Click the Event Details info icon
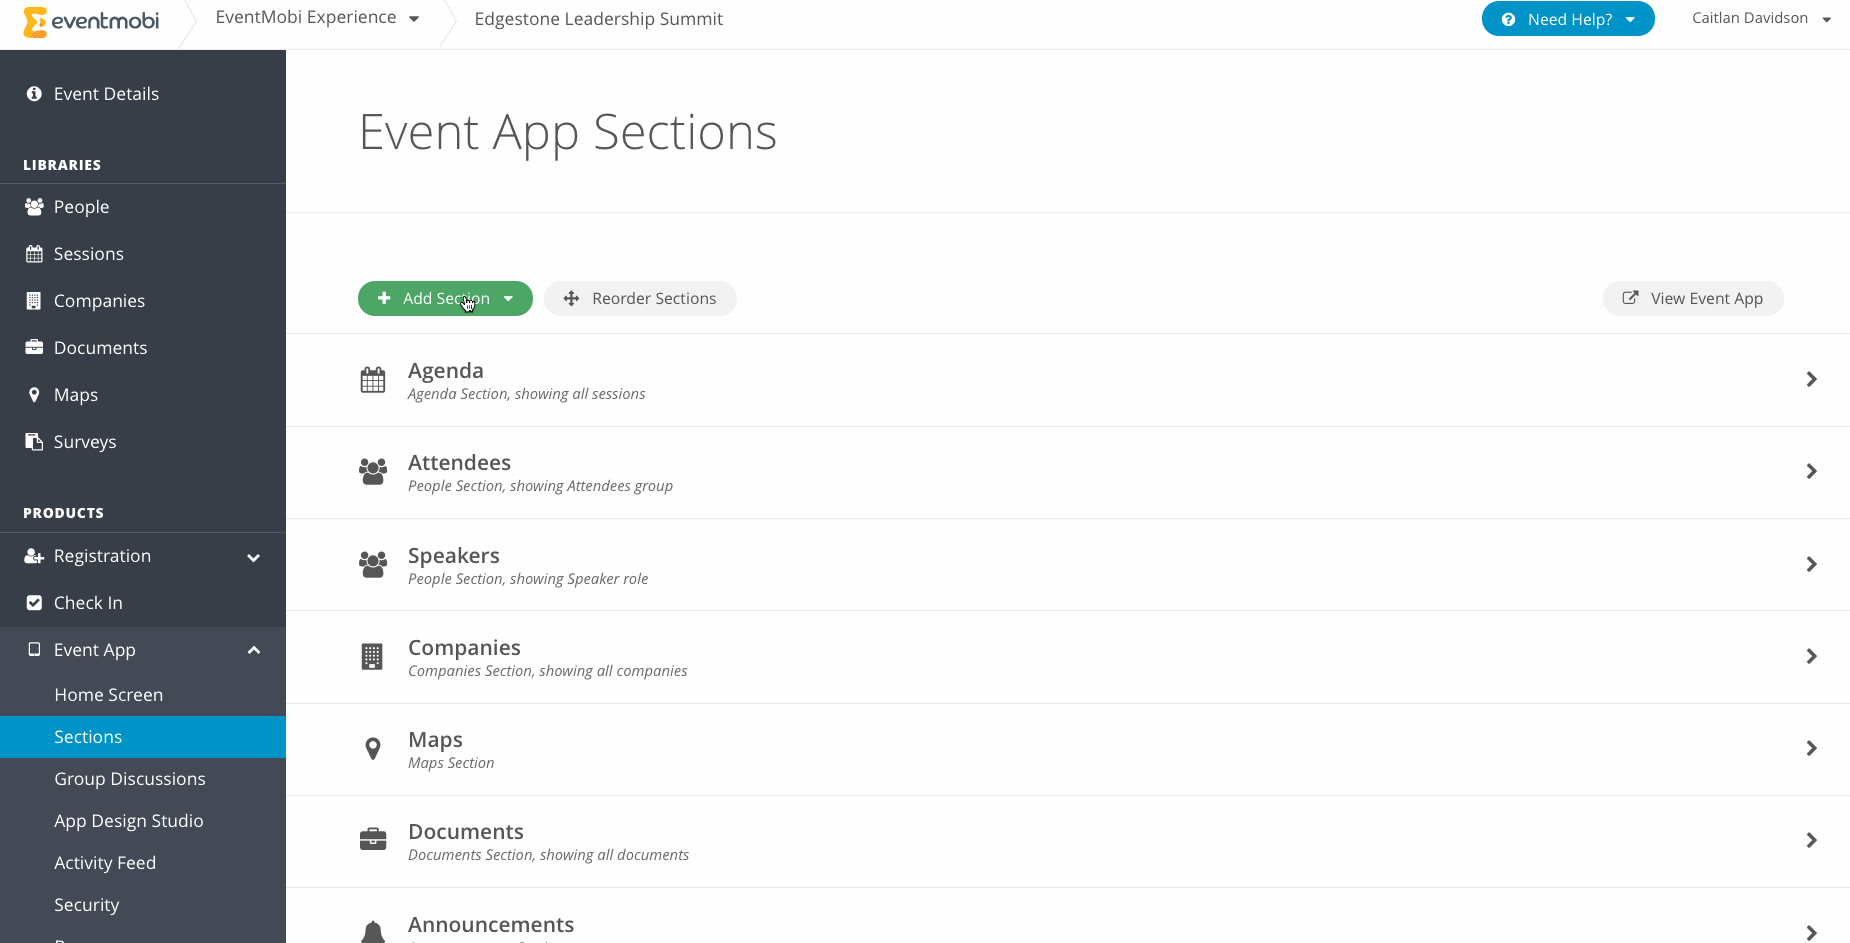1850x943 pixels. coord(34,93)
